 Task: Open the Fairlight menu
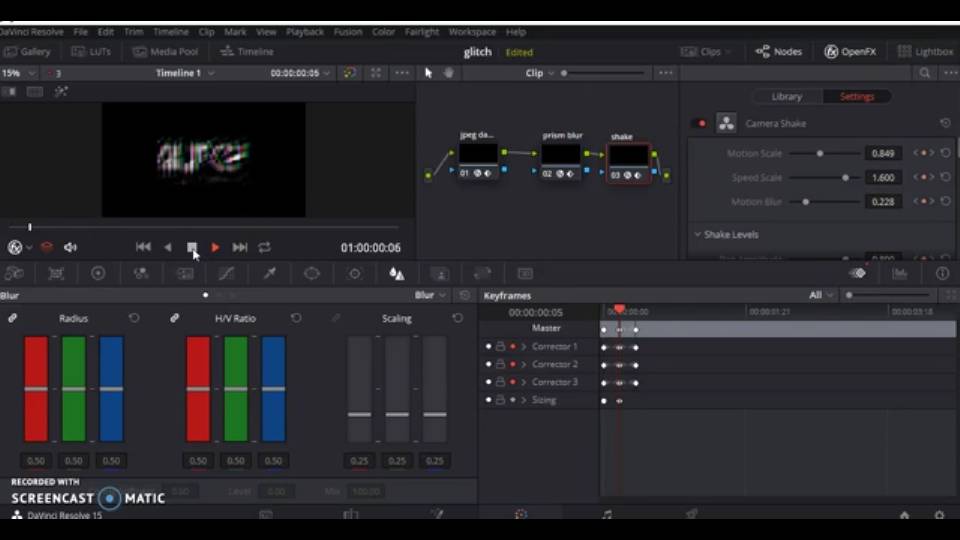422,32
